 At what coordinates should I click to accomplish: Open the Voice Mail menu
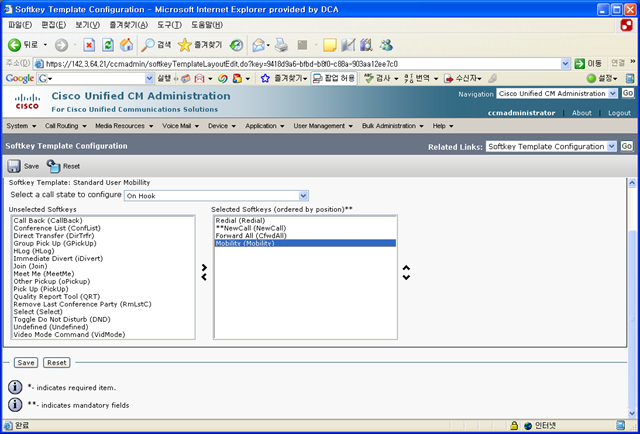pos(180,126)
